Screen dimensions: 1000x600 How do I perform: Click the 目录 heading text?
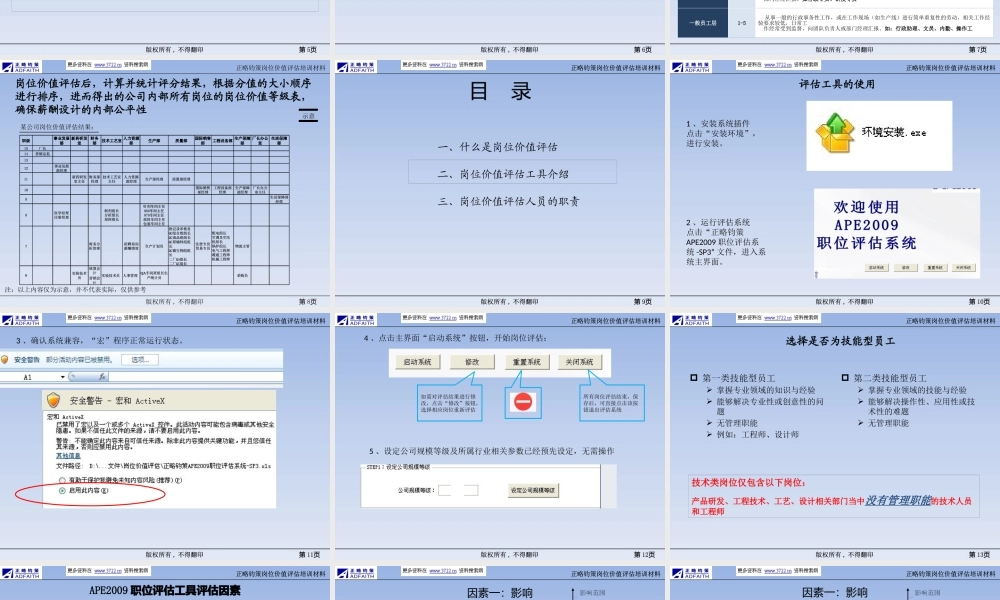(x=500, y=92)
